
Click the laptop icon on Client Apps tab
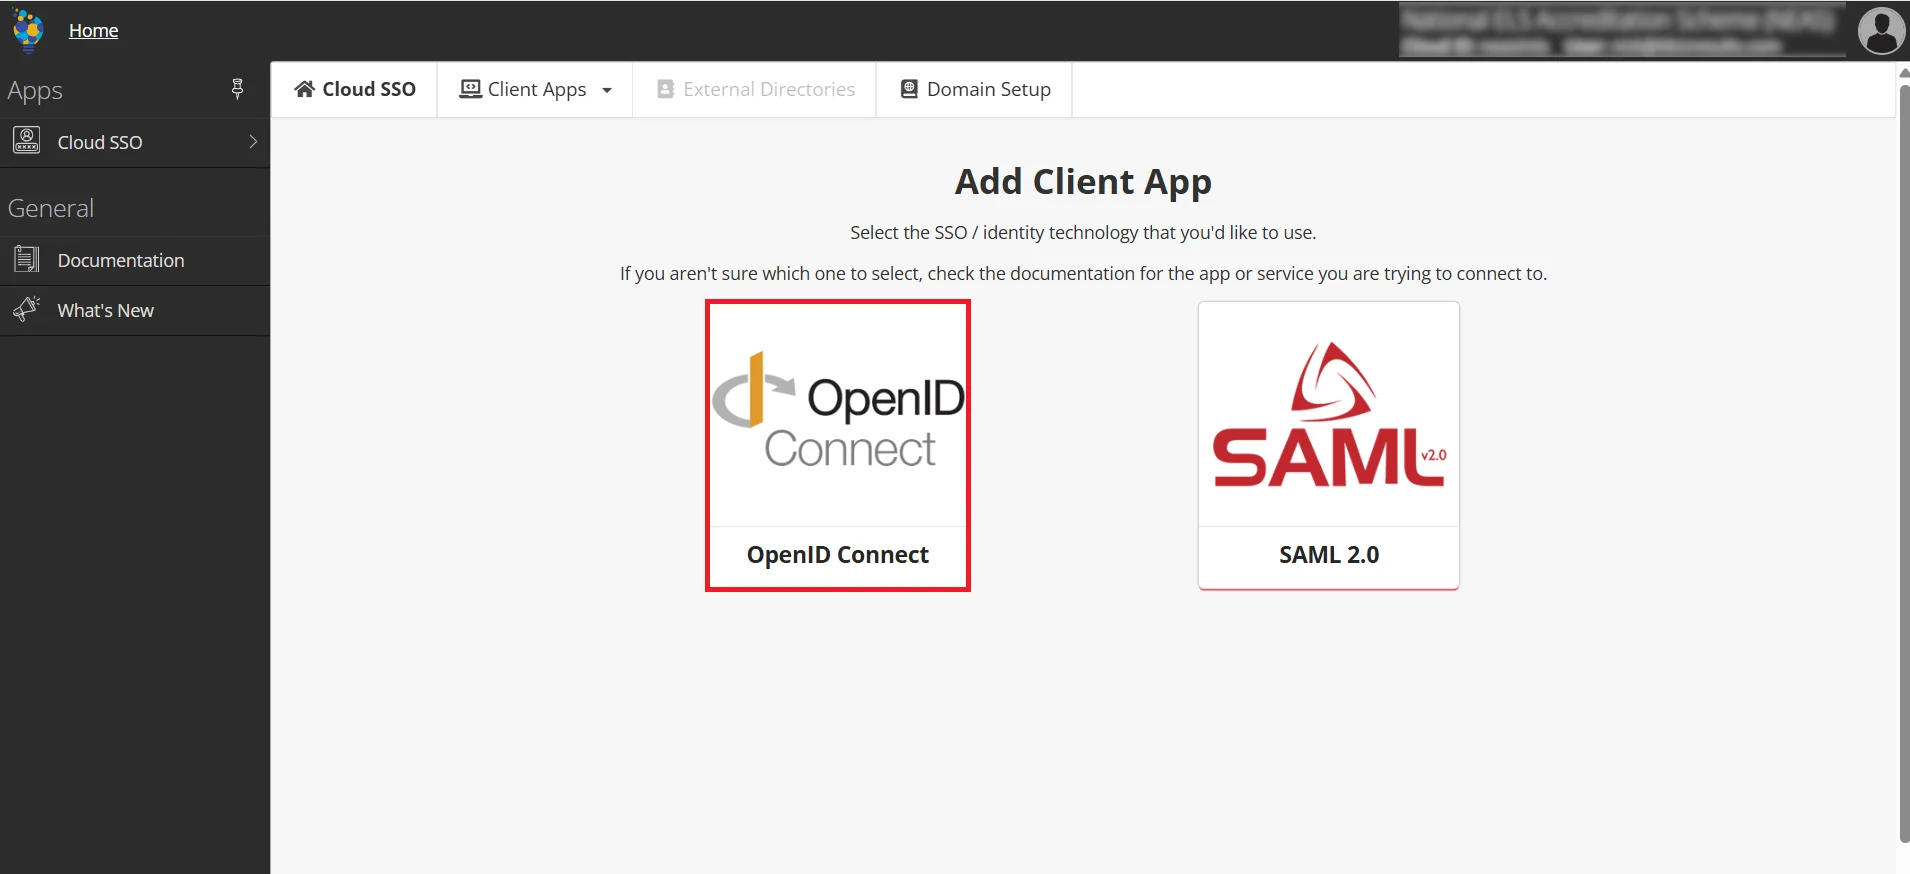click(470, 89)
